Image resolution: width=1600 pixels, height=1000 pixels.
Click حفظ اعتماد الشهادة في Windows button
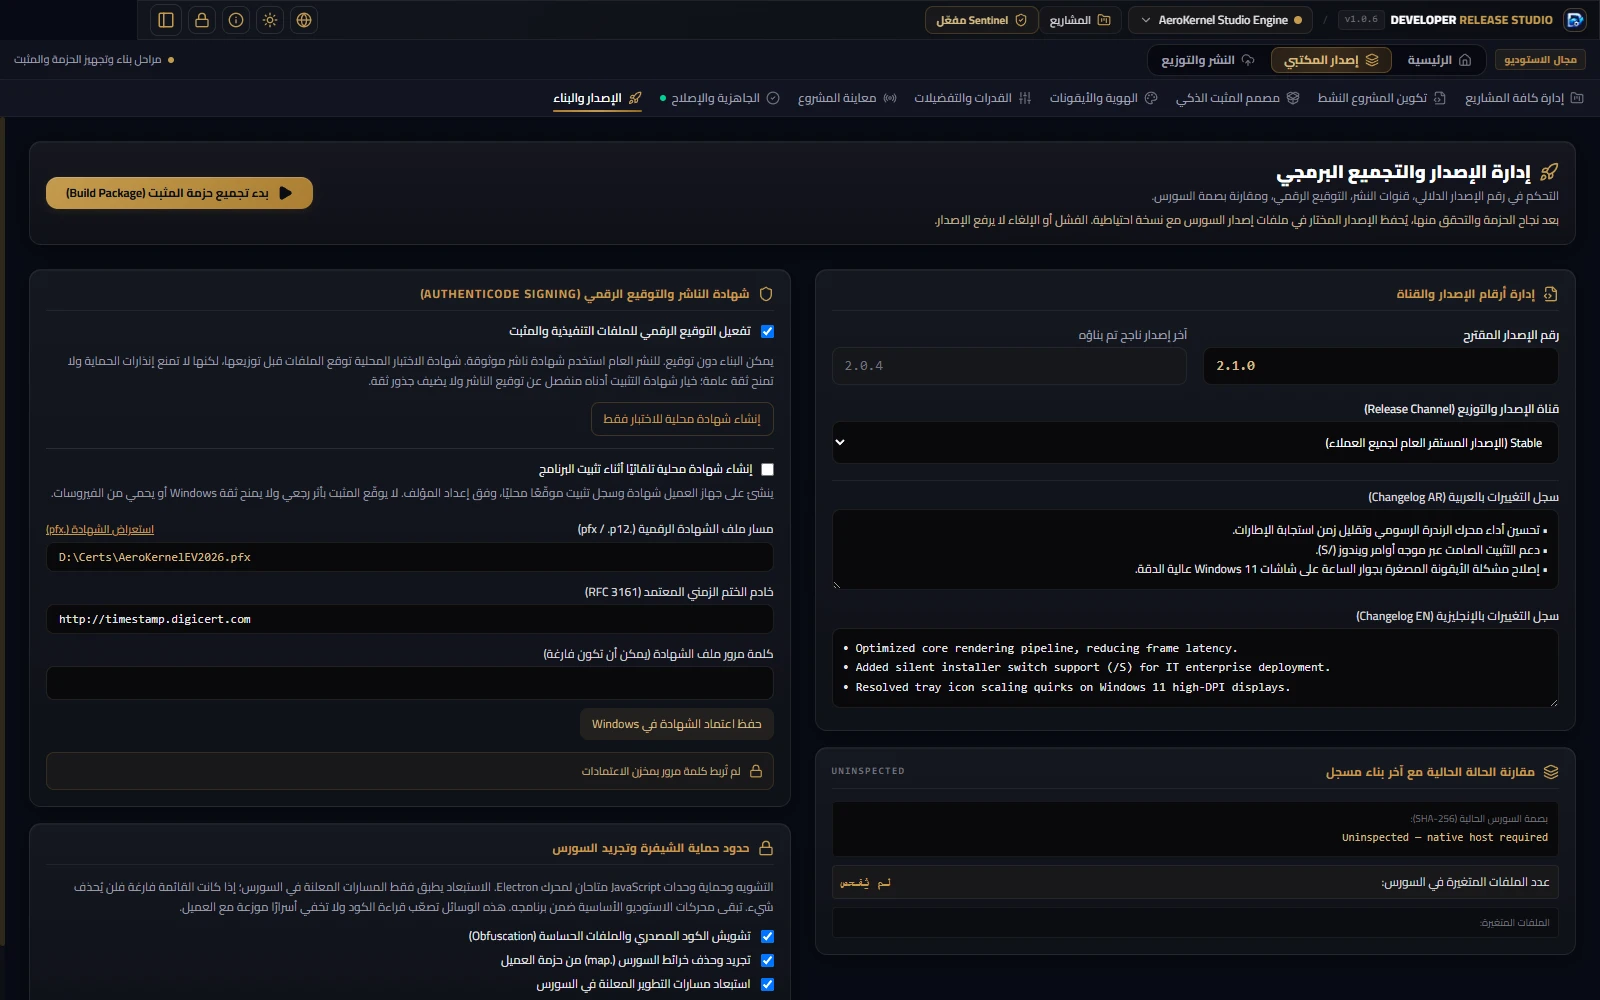(676, 724)
